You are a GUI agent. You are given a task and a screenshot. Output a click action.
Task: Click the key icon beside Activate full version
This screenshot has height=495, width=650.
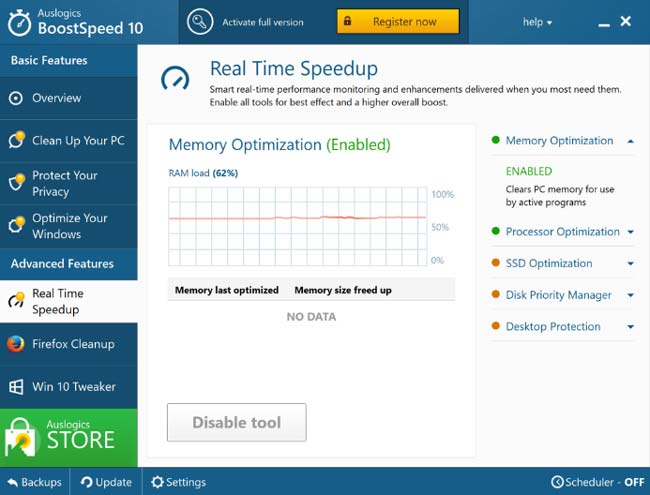coord(200,22)
